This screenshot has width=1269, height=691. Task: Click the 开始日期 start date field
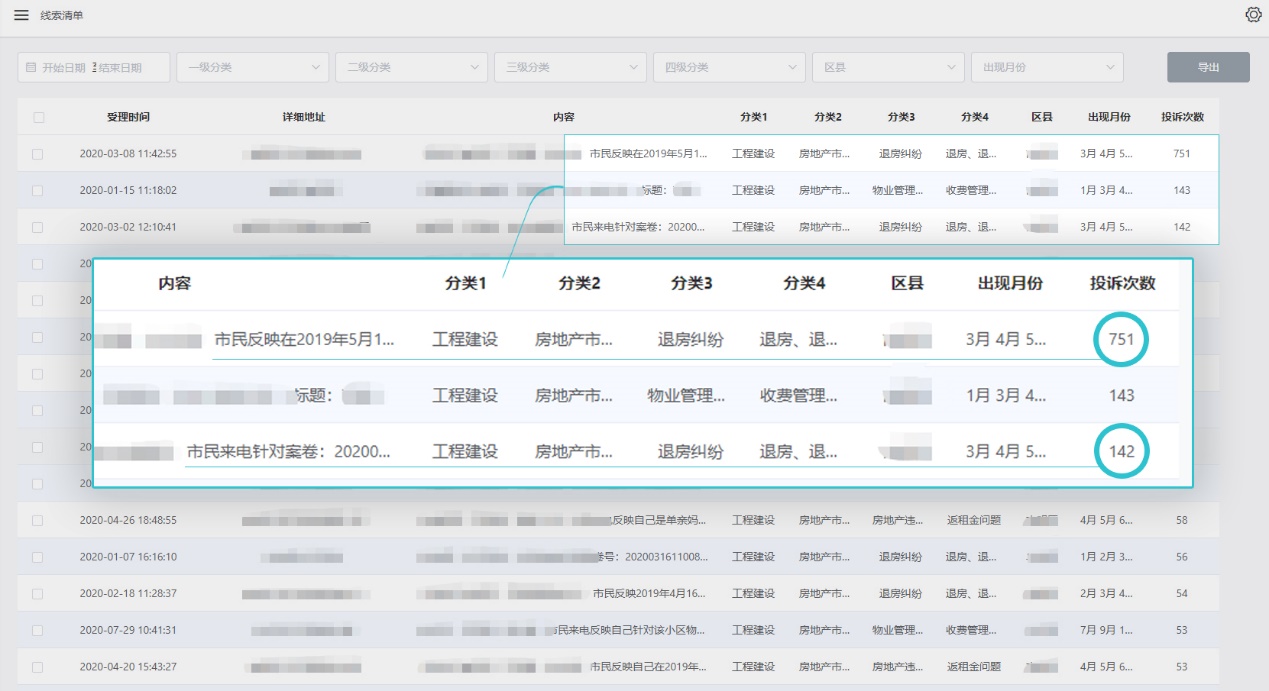(x=64, y=67)
